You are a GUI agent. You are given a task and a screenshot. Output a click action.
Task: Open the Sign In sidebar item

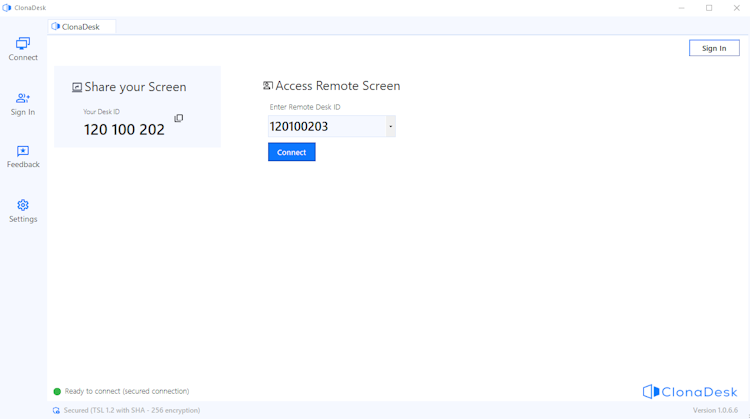[23, 104]
